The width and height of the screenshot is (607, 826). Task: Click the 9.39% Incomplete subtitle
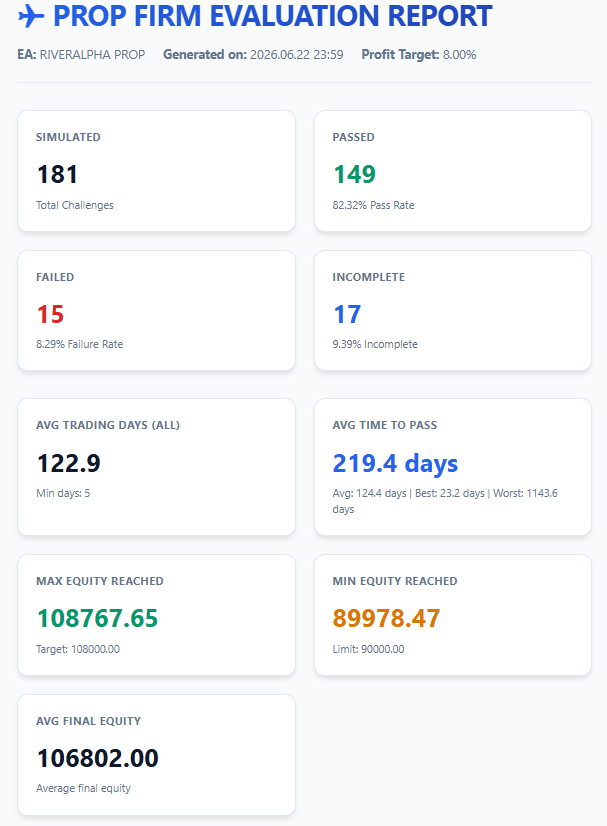375,345
